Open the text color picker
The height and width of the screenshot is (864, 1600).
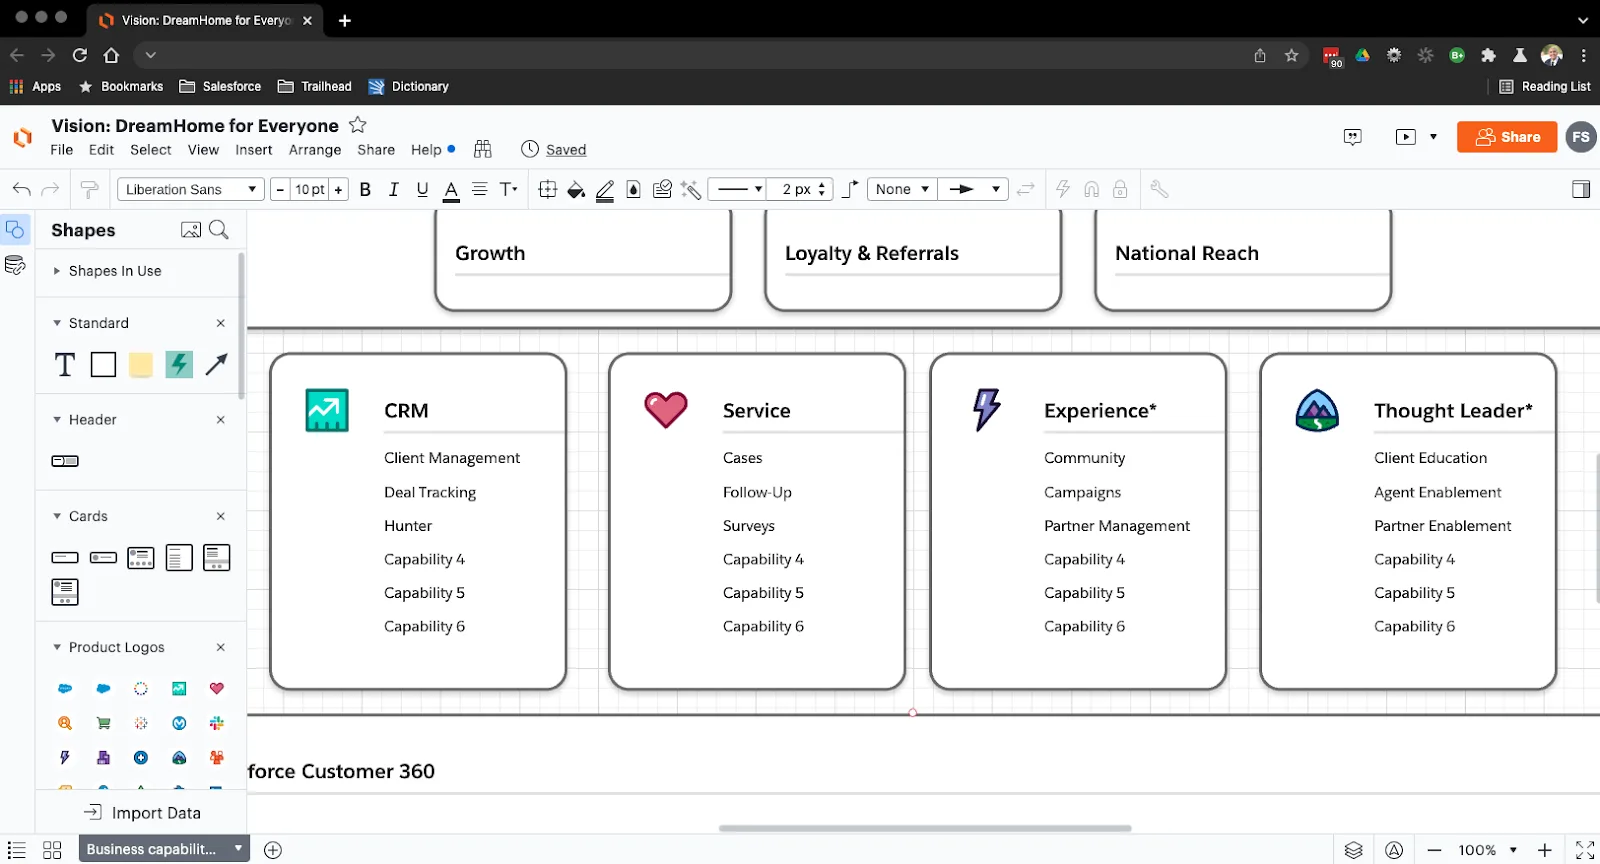point(451,190)
